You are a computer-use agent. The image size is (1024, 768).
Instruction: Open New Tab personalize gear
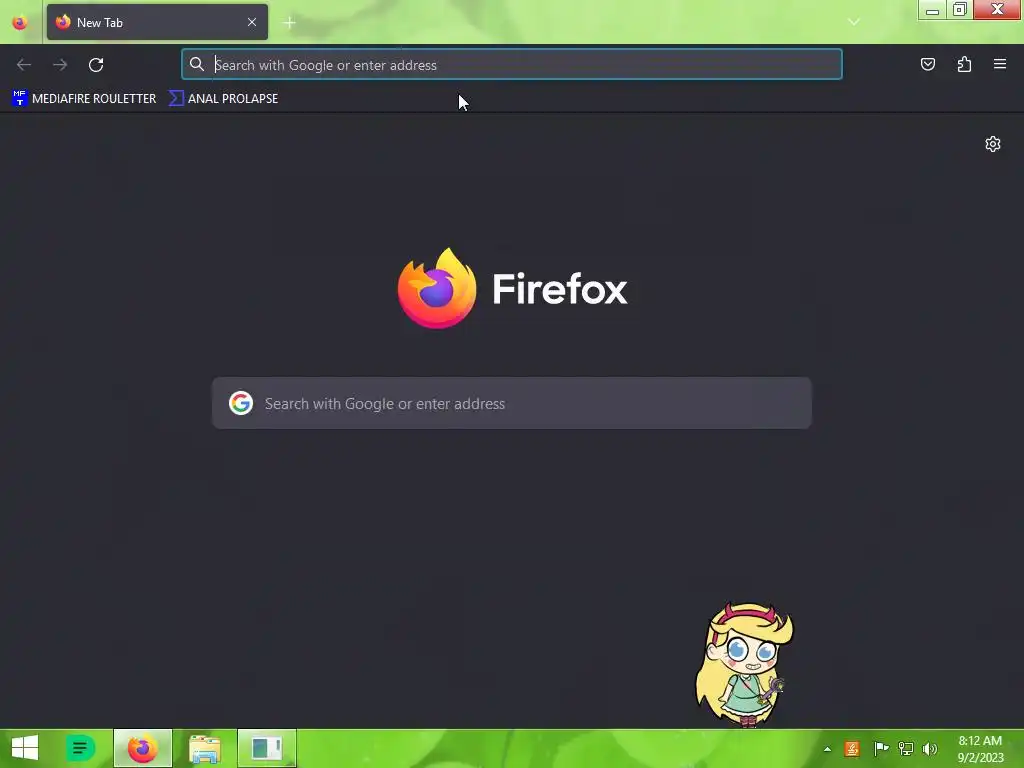(993, 144)
